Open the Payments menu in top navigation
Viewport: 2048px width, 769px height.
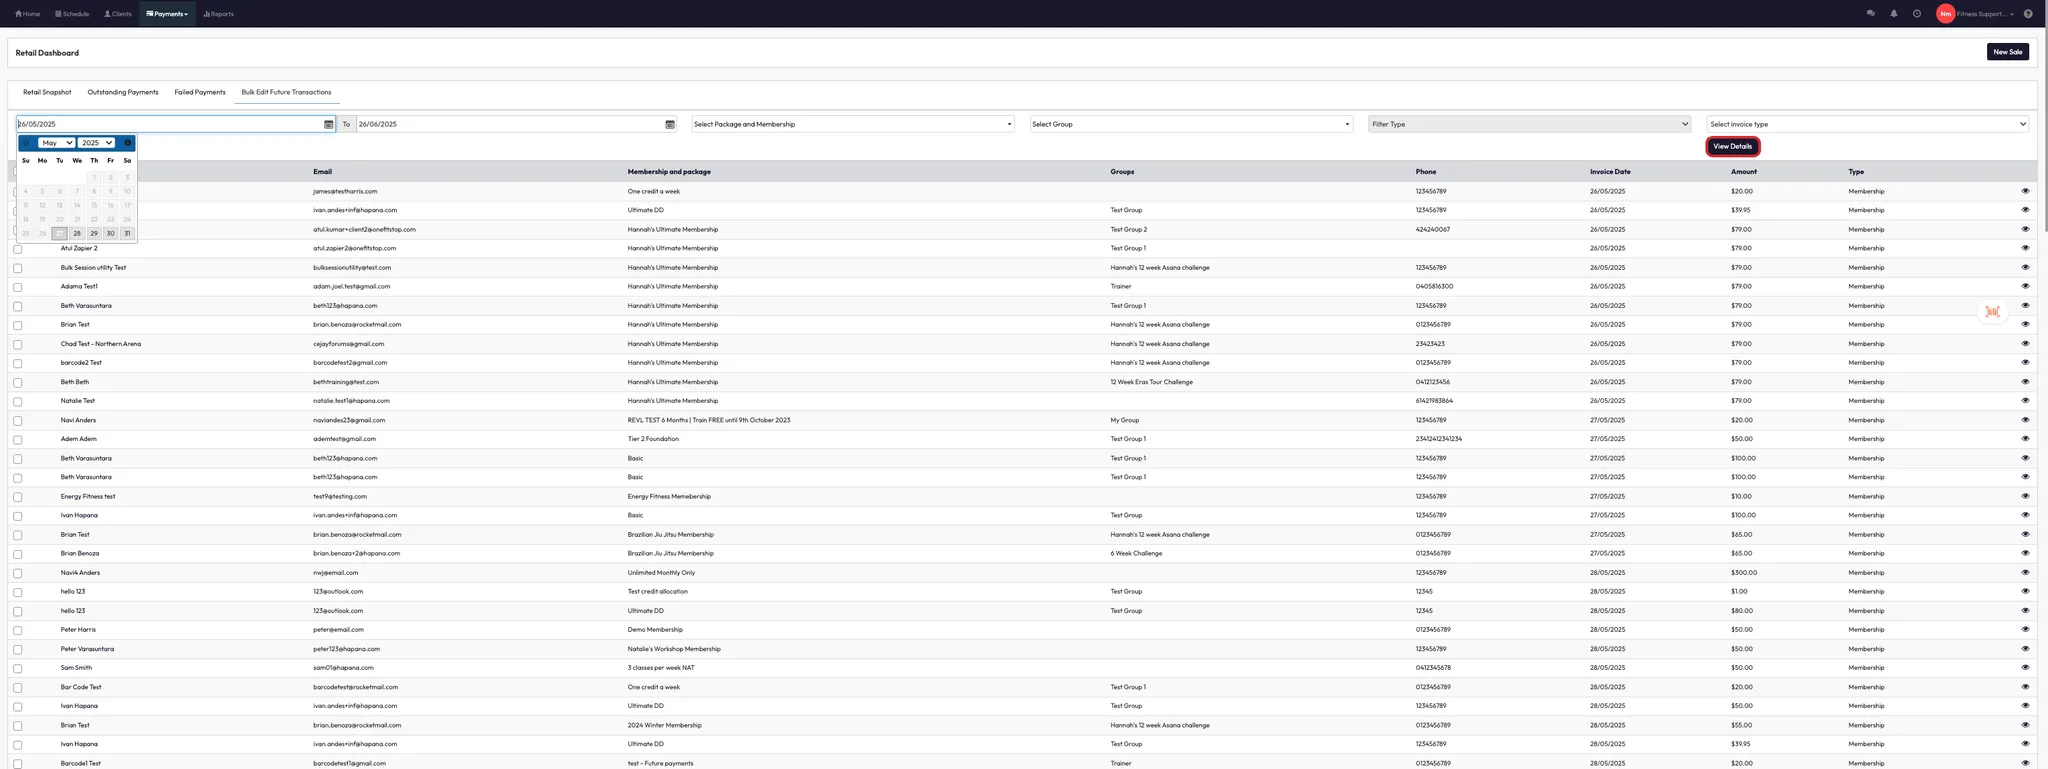coord(167,14)
